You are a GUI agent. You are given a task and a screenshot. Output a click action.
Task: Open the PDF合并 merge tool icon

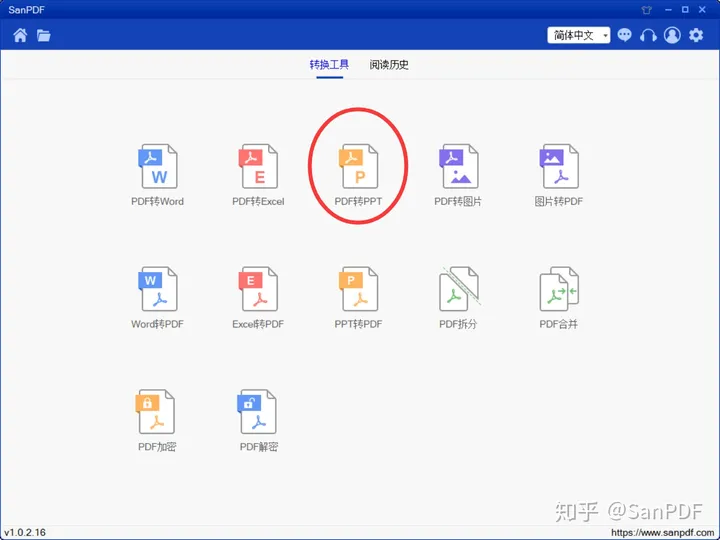[559, 289]
